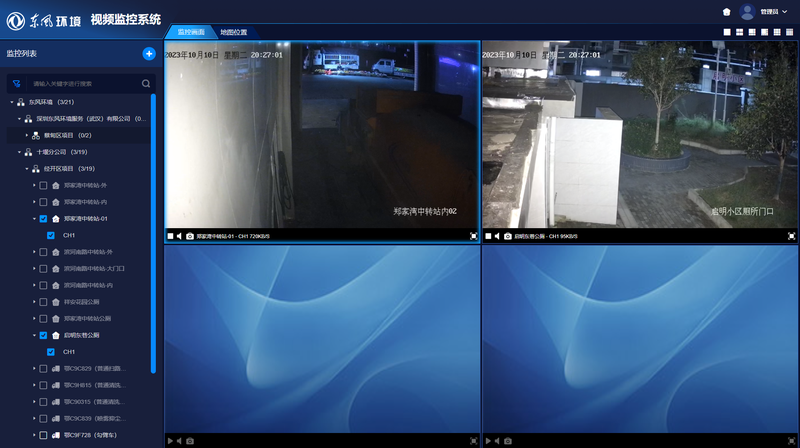800x448 pixels.
Task: Collapse the 东风环境 (3/21) root node
Action: pos(12,102)
